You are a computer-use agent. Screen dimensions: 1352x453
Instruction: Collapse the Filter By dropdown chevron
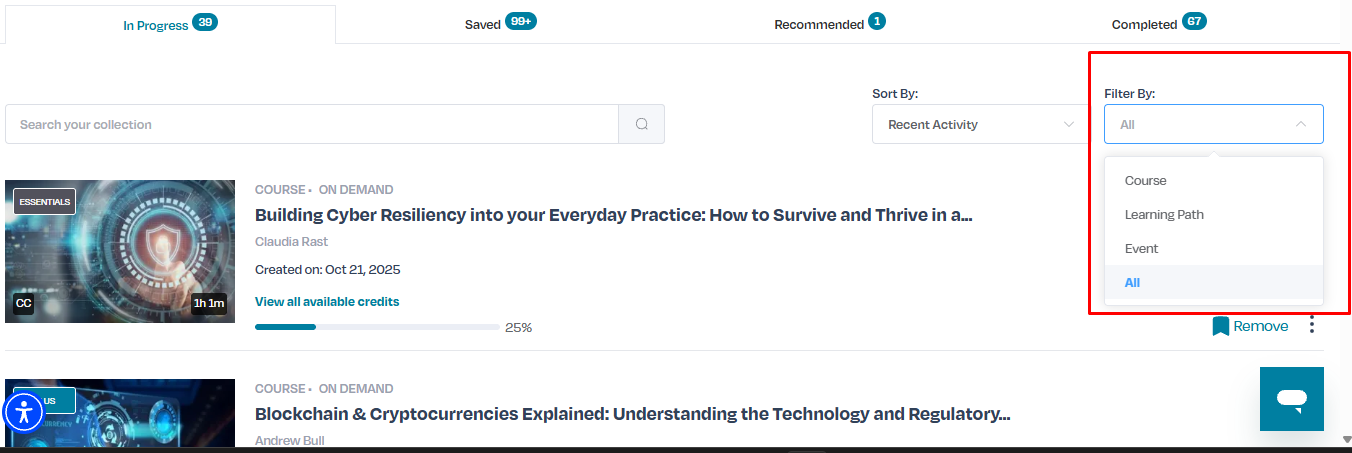(1300, 125)
